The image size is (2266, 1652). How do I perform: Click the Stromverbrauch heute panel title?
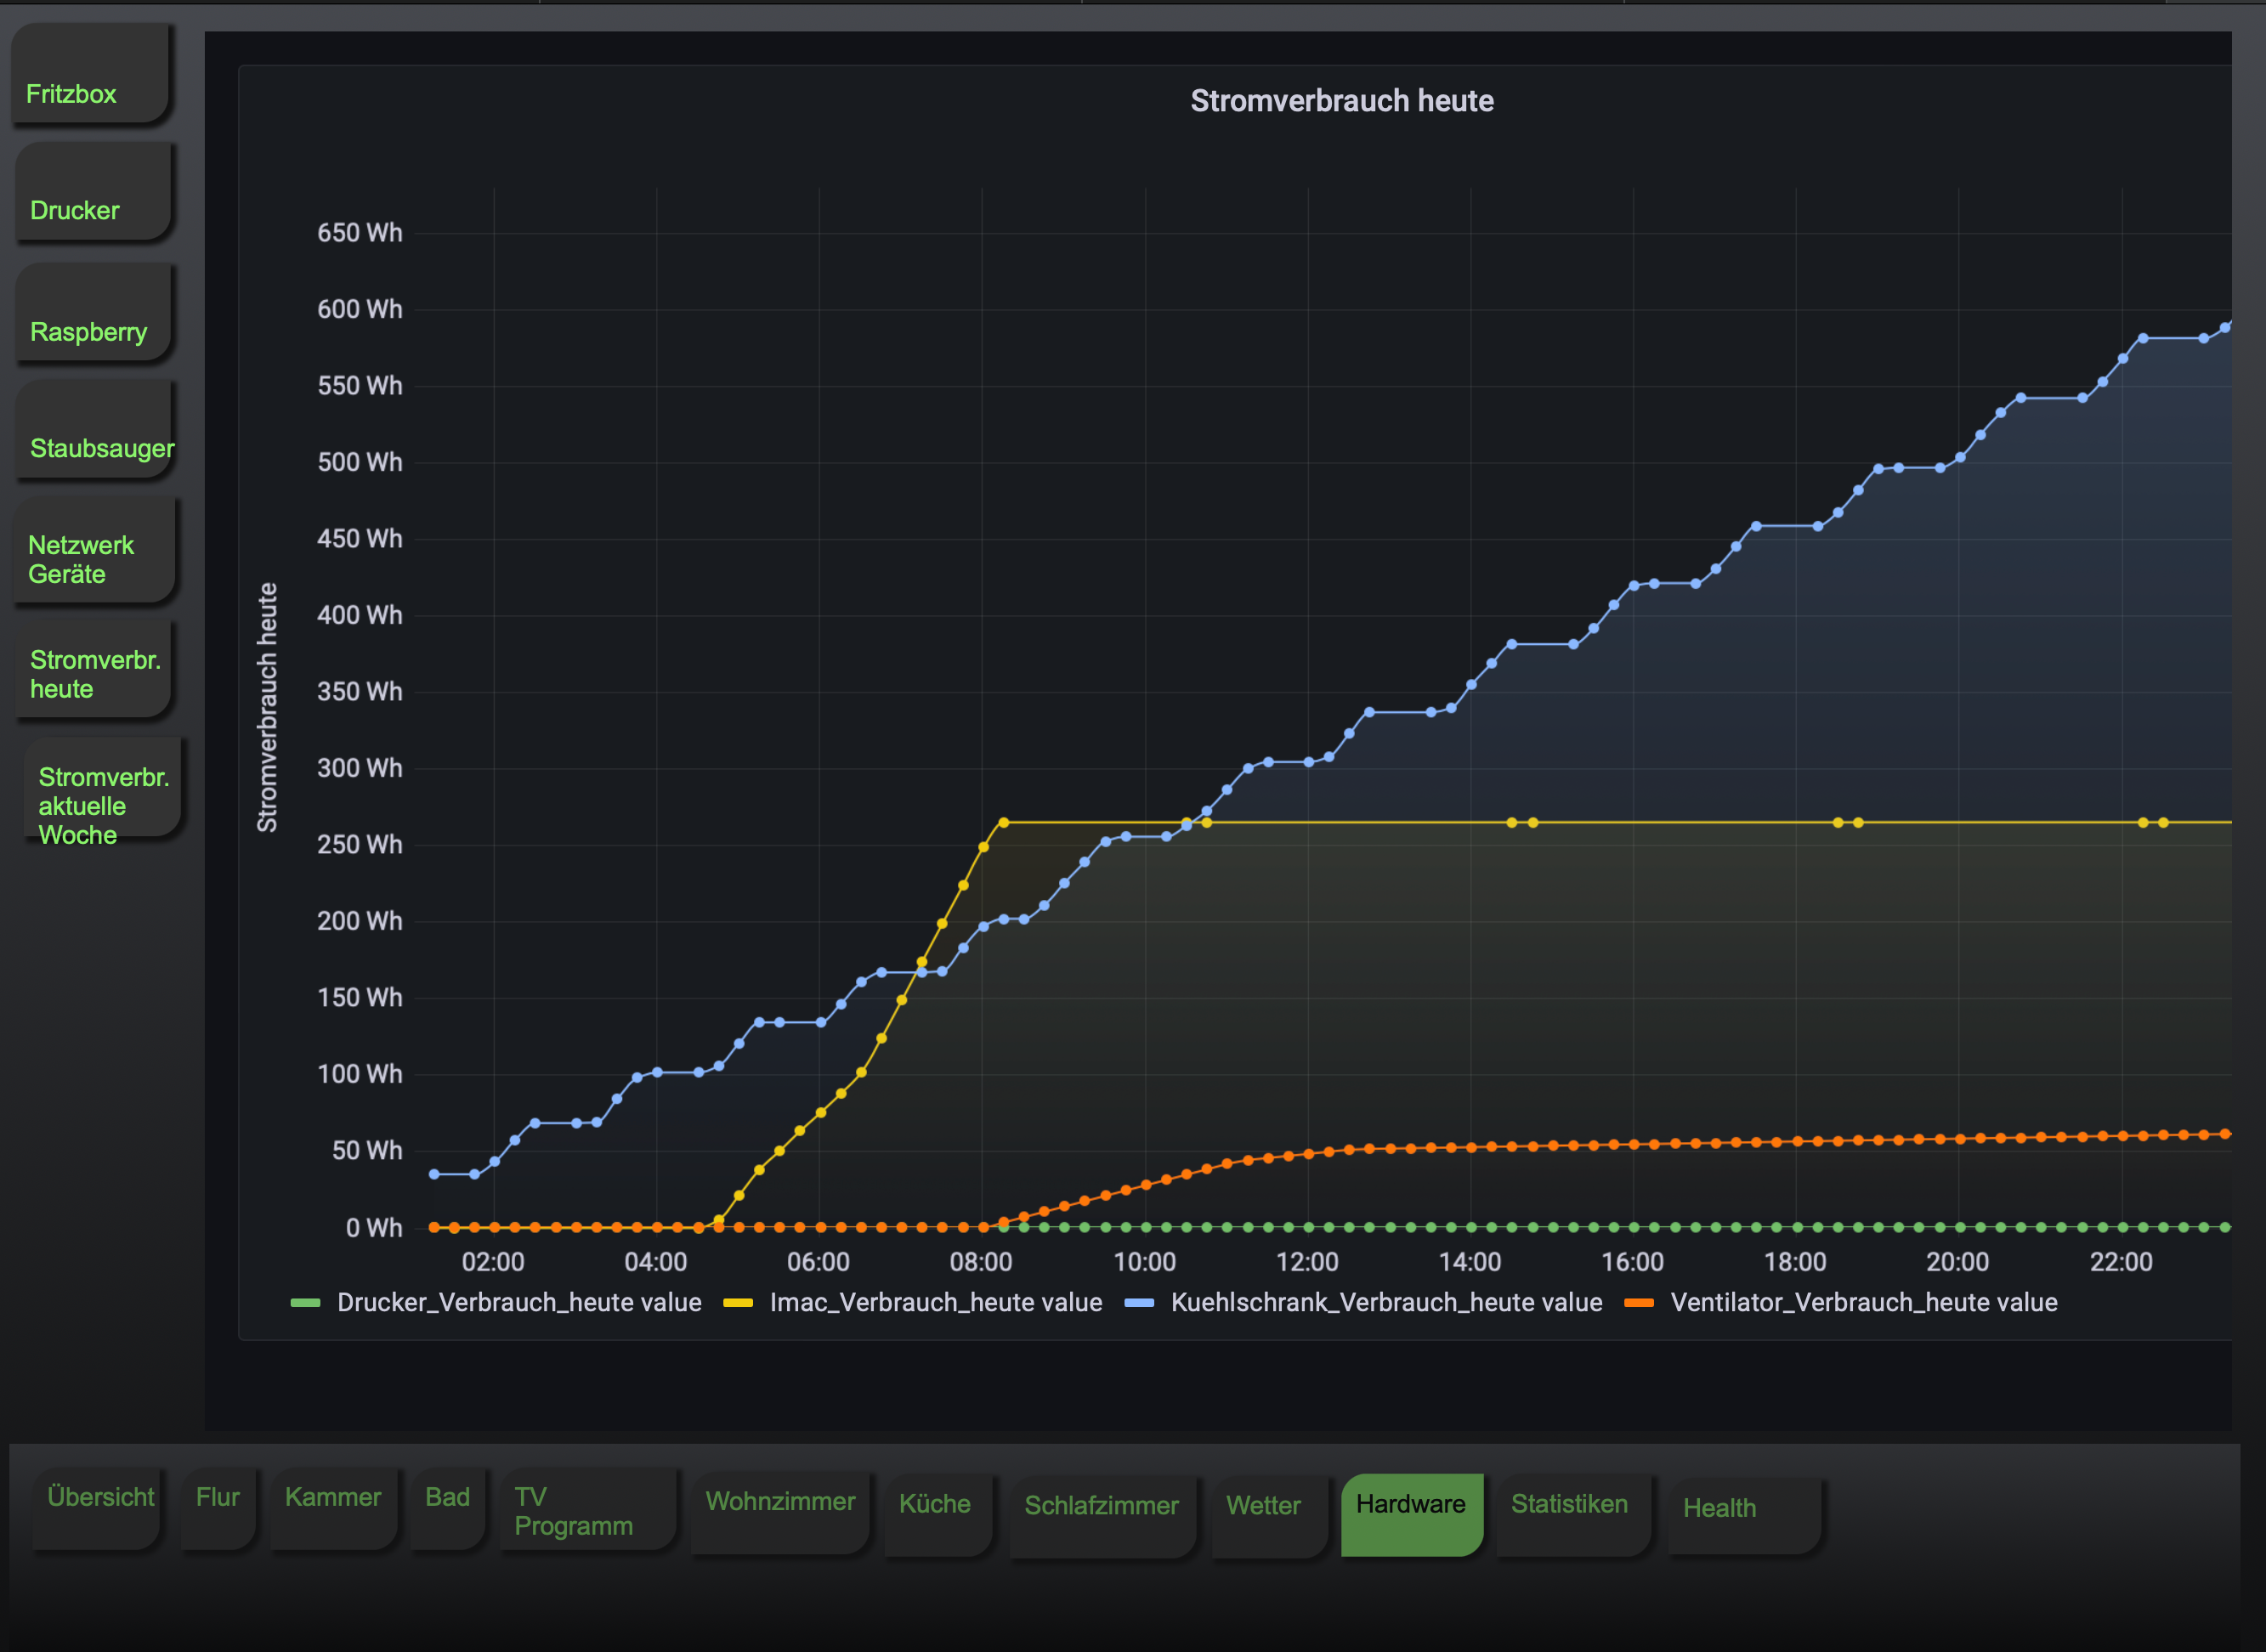coord(1341,101)
